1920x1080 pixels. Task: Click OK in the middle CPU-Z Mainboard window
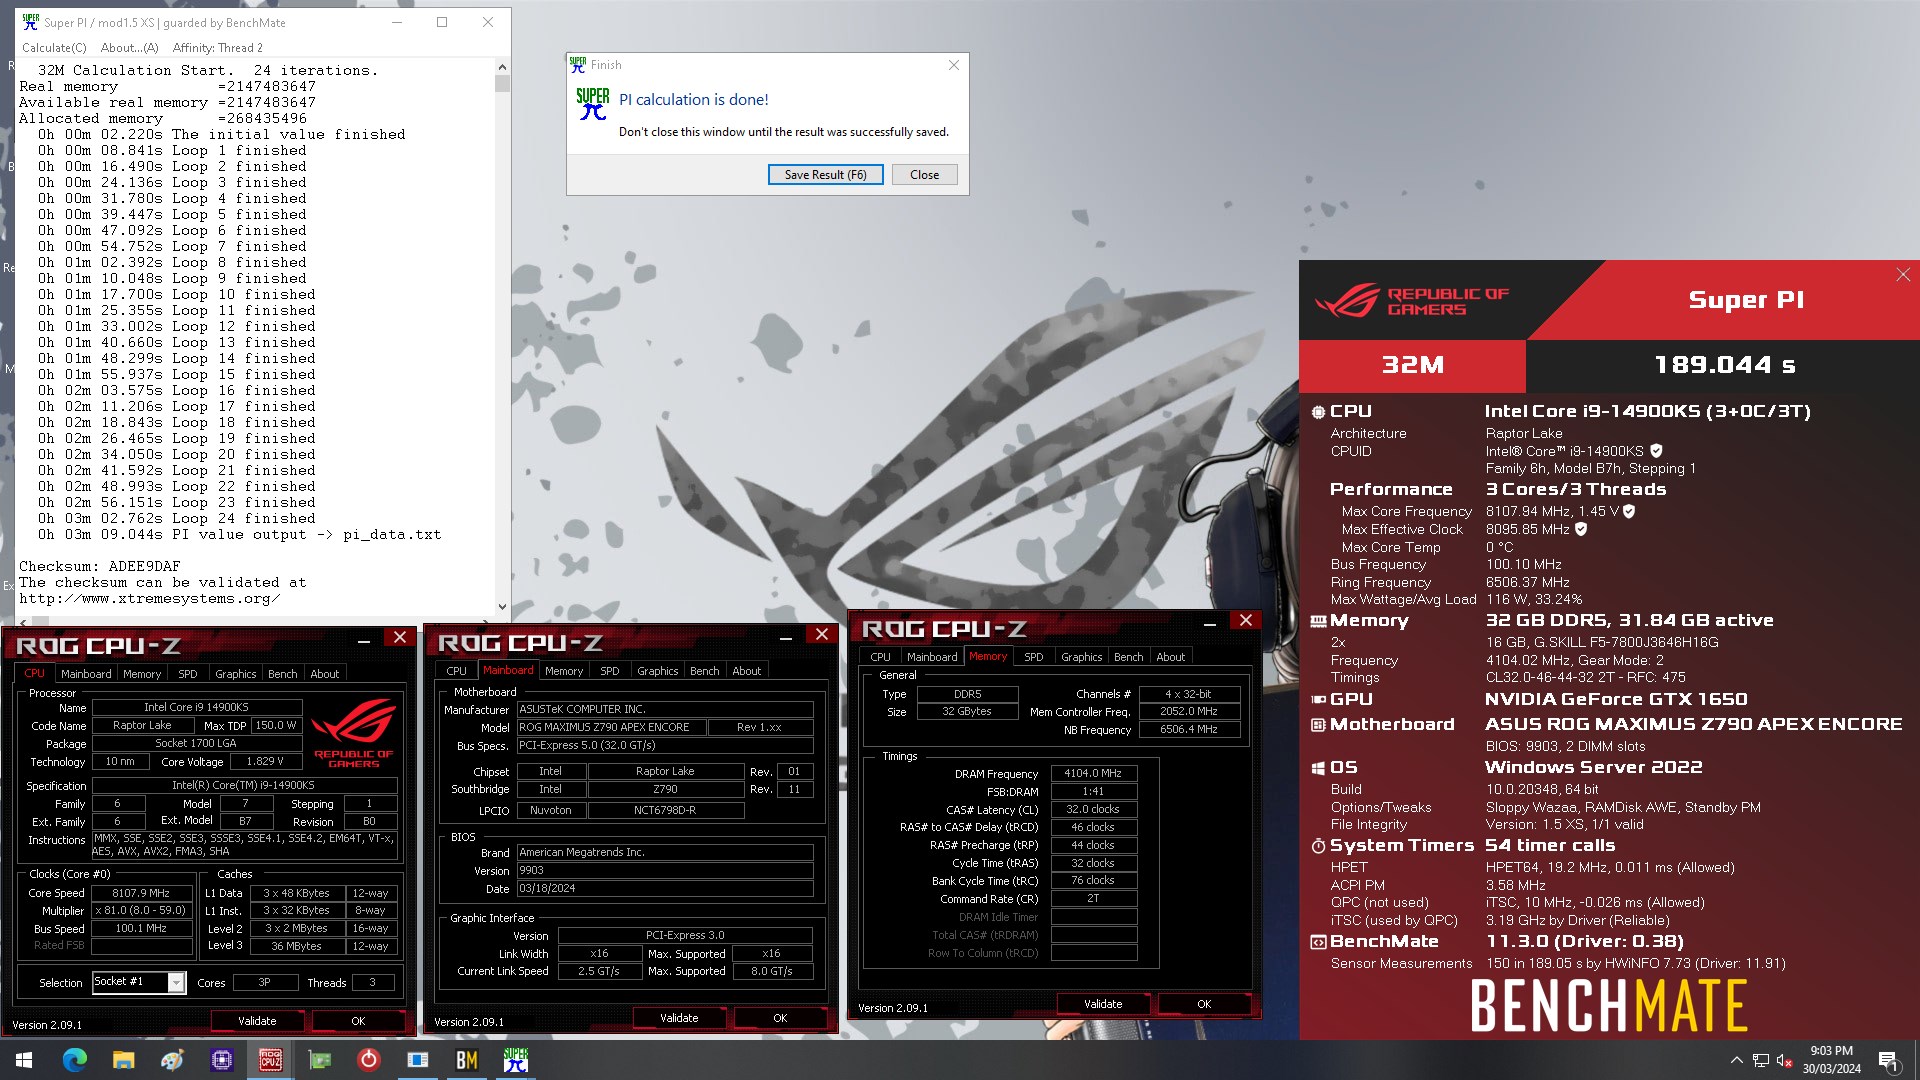click(780, 1018)
